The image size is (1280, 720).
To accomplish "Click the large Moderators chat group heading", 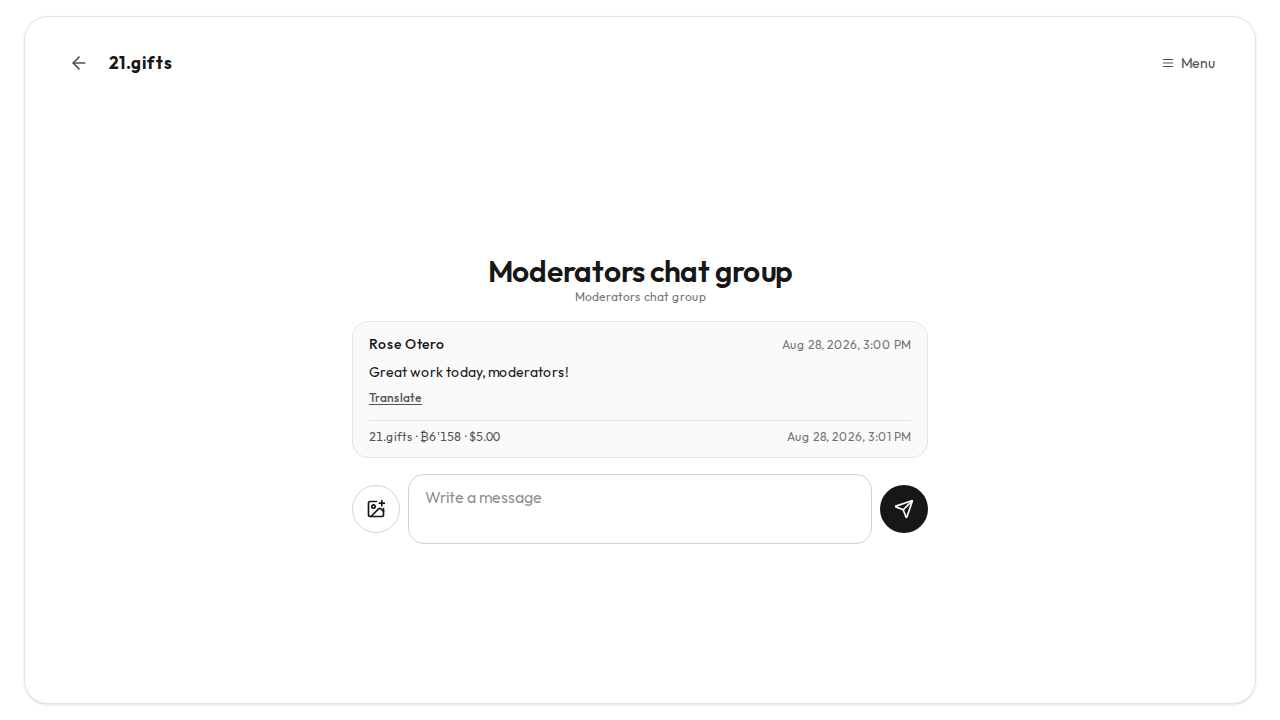I will (640, 271).
